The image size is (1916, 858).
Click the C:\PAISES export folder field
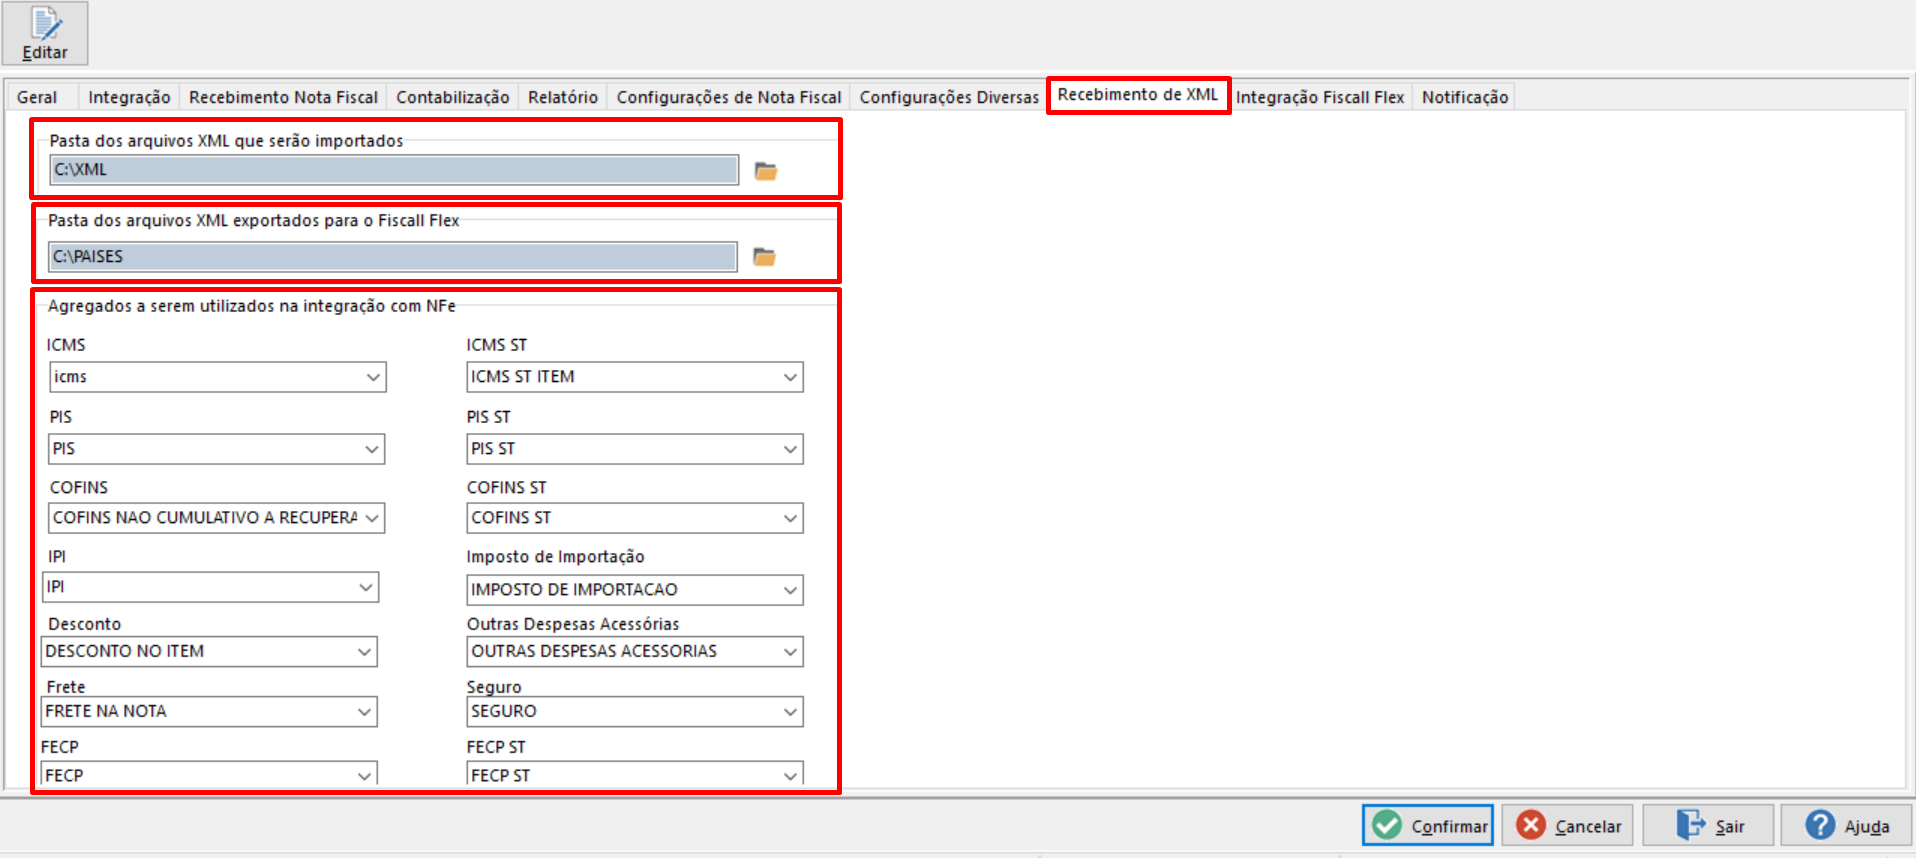[x=393, y=257]
